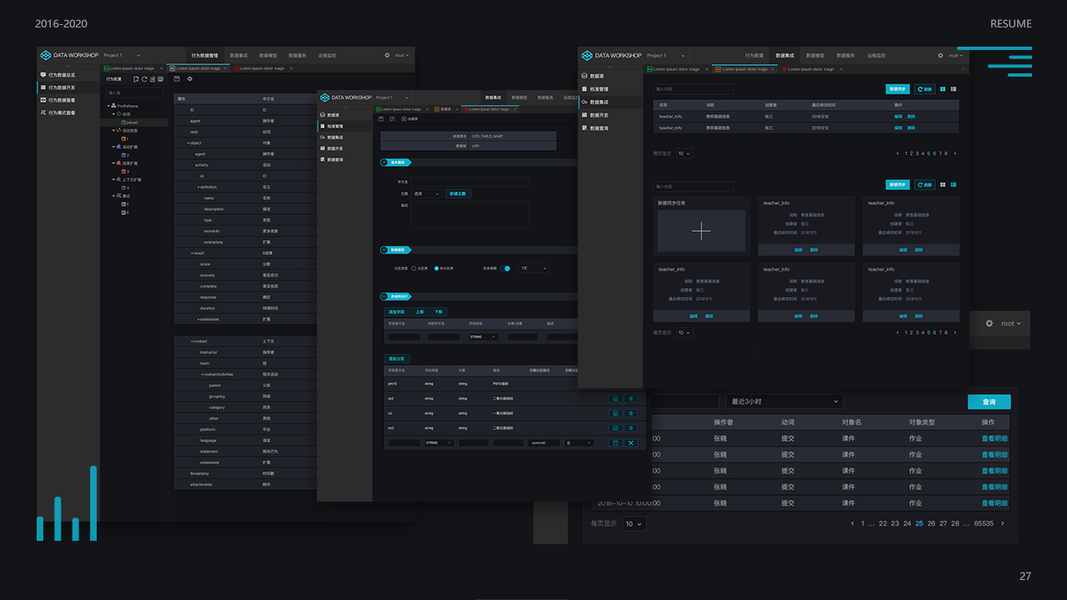Image resolution: width=1067 pixels, height=600 pixels.
Task: Open settings gear in behavior data window header
Action: (387, 55)
